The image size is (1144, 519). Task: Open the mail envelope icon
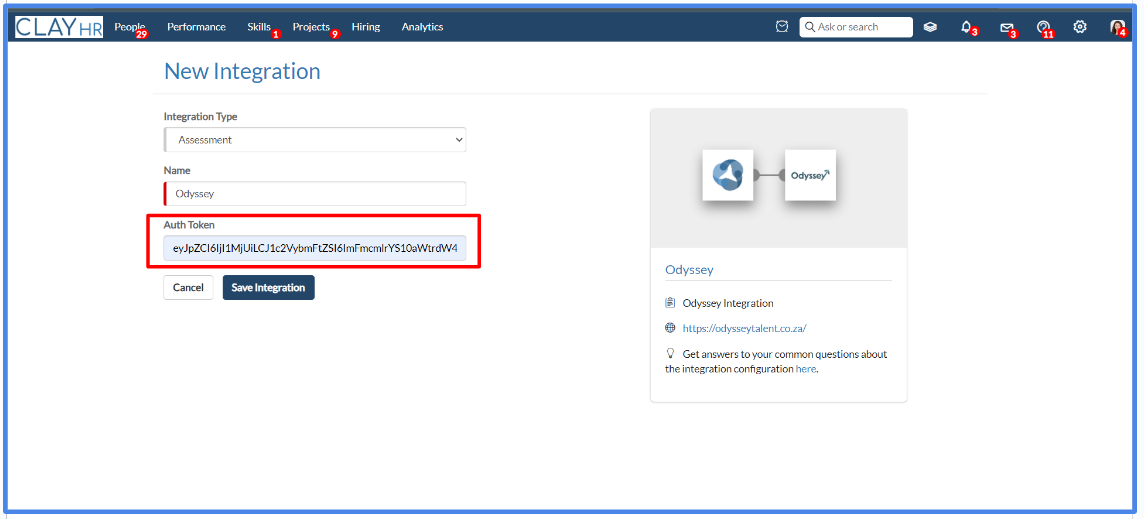click(1006, 28)
